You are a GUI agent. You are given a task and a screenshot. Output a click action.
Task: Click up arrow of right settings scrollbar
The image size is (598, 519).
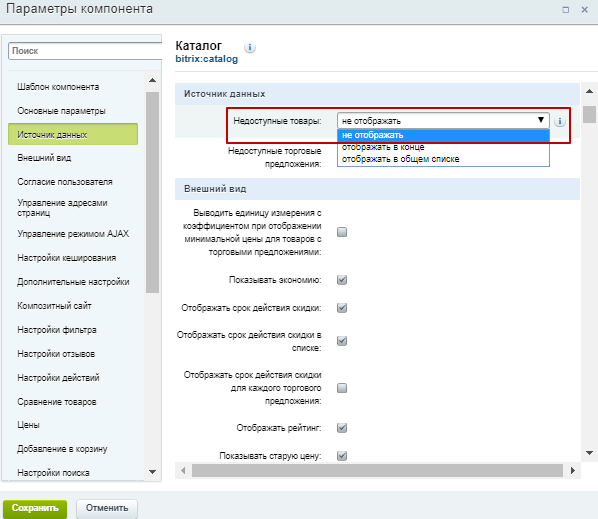pos(589,91)
